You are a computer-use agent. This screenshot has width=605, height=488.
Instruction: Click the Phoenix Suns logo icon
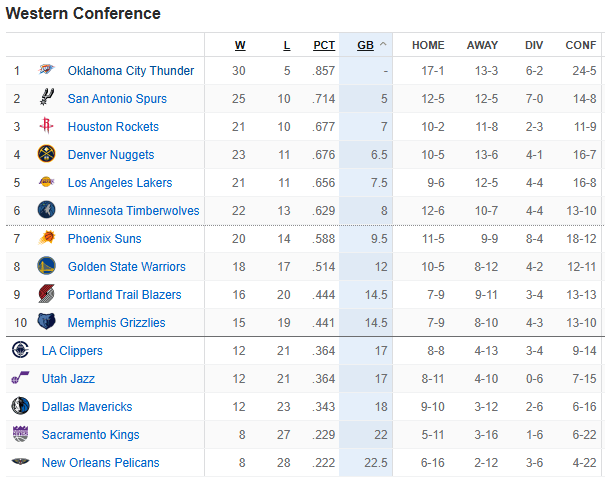click(47, 239)
